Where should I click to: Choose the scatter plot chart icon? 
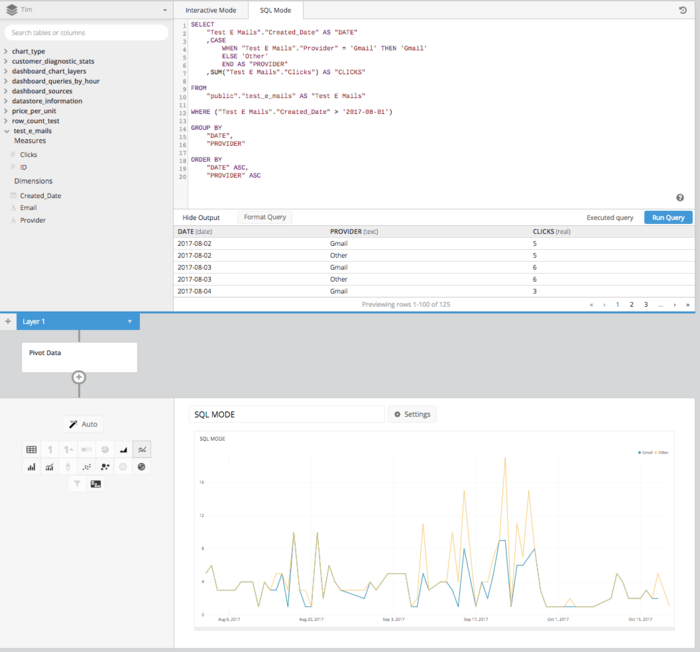pos(86,467)
